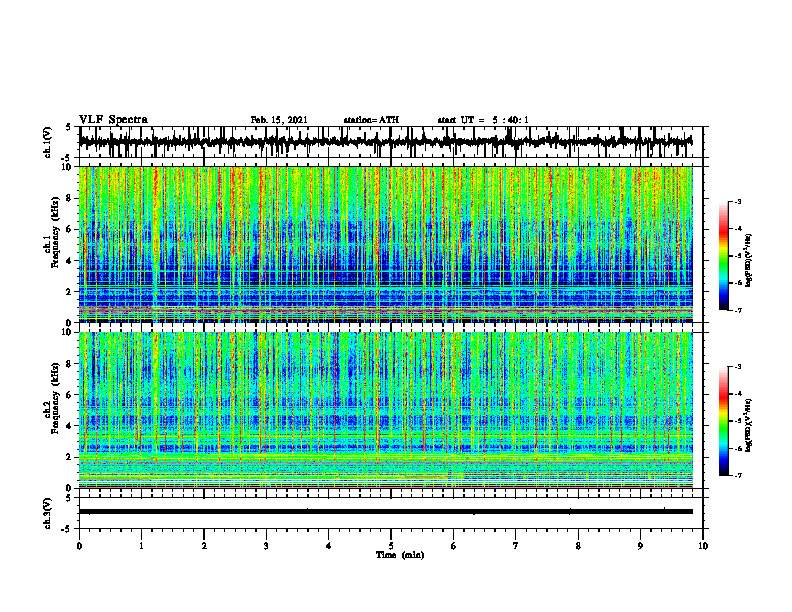792x612 pixels.
Task: Click time axis tick label "1"
Action: pos(141,546)
